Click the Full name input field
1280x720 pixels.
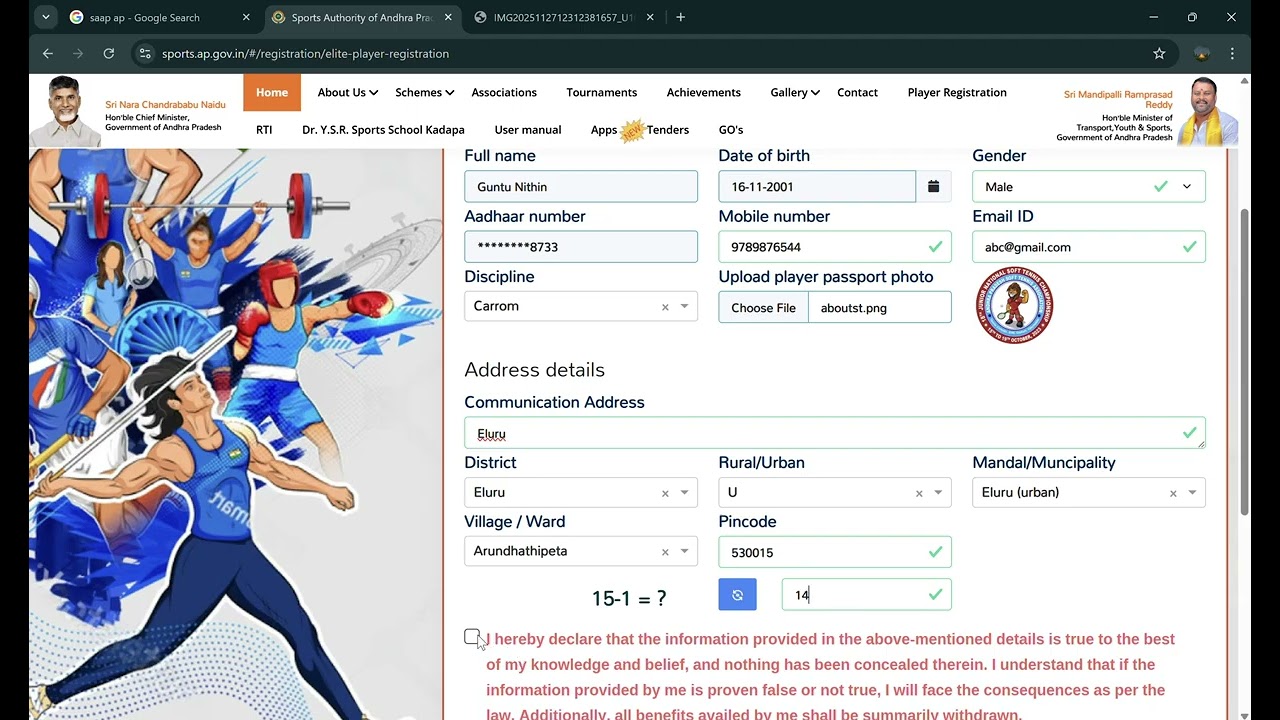581,186
